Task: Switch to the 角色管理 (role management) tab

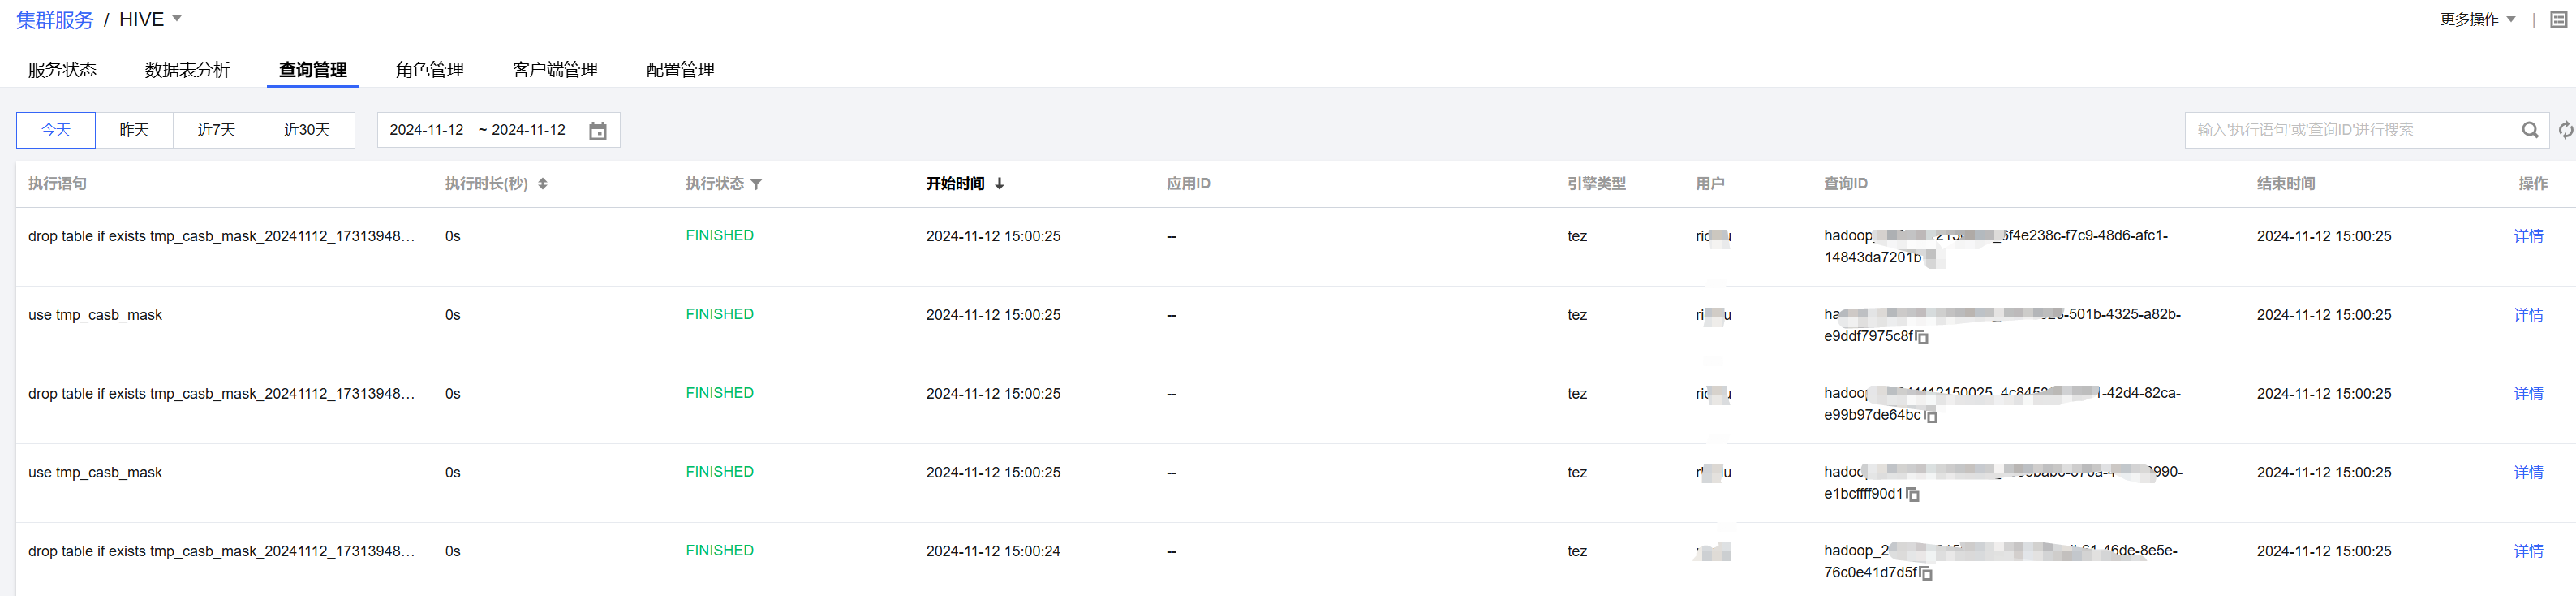Action: pyautogui.click(x=429, y=70)
